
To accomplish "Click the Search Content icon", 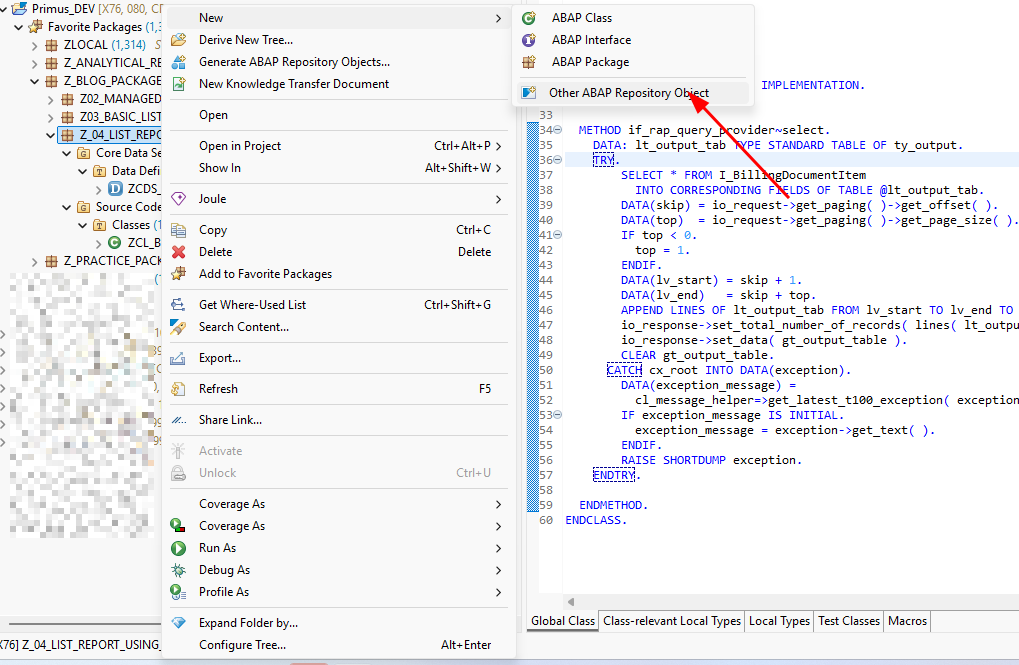I will 179,327.
